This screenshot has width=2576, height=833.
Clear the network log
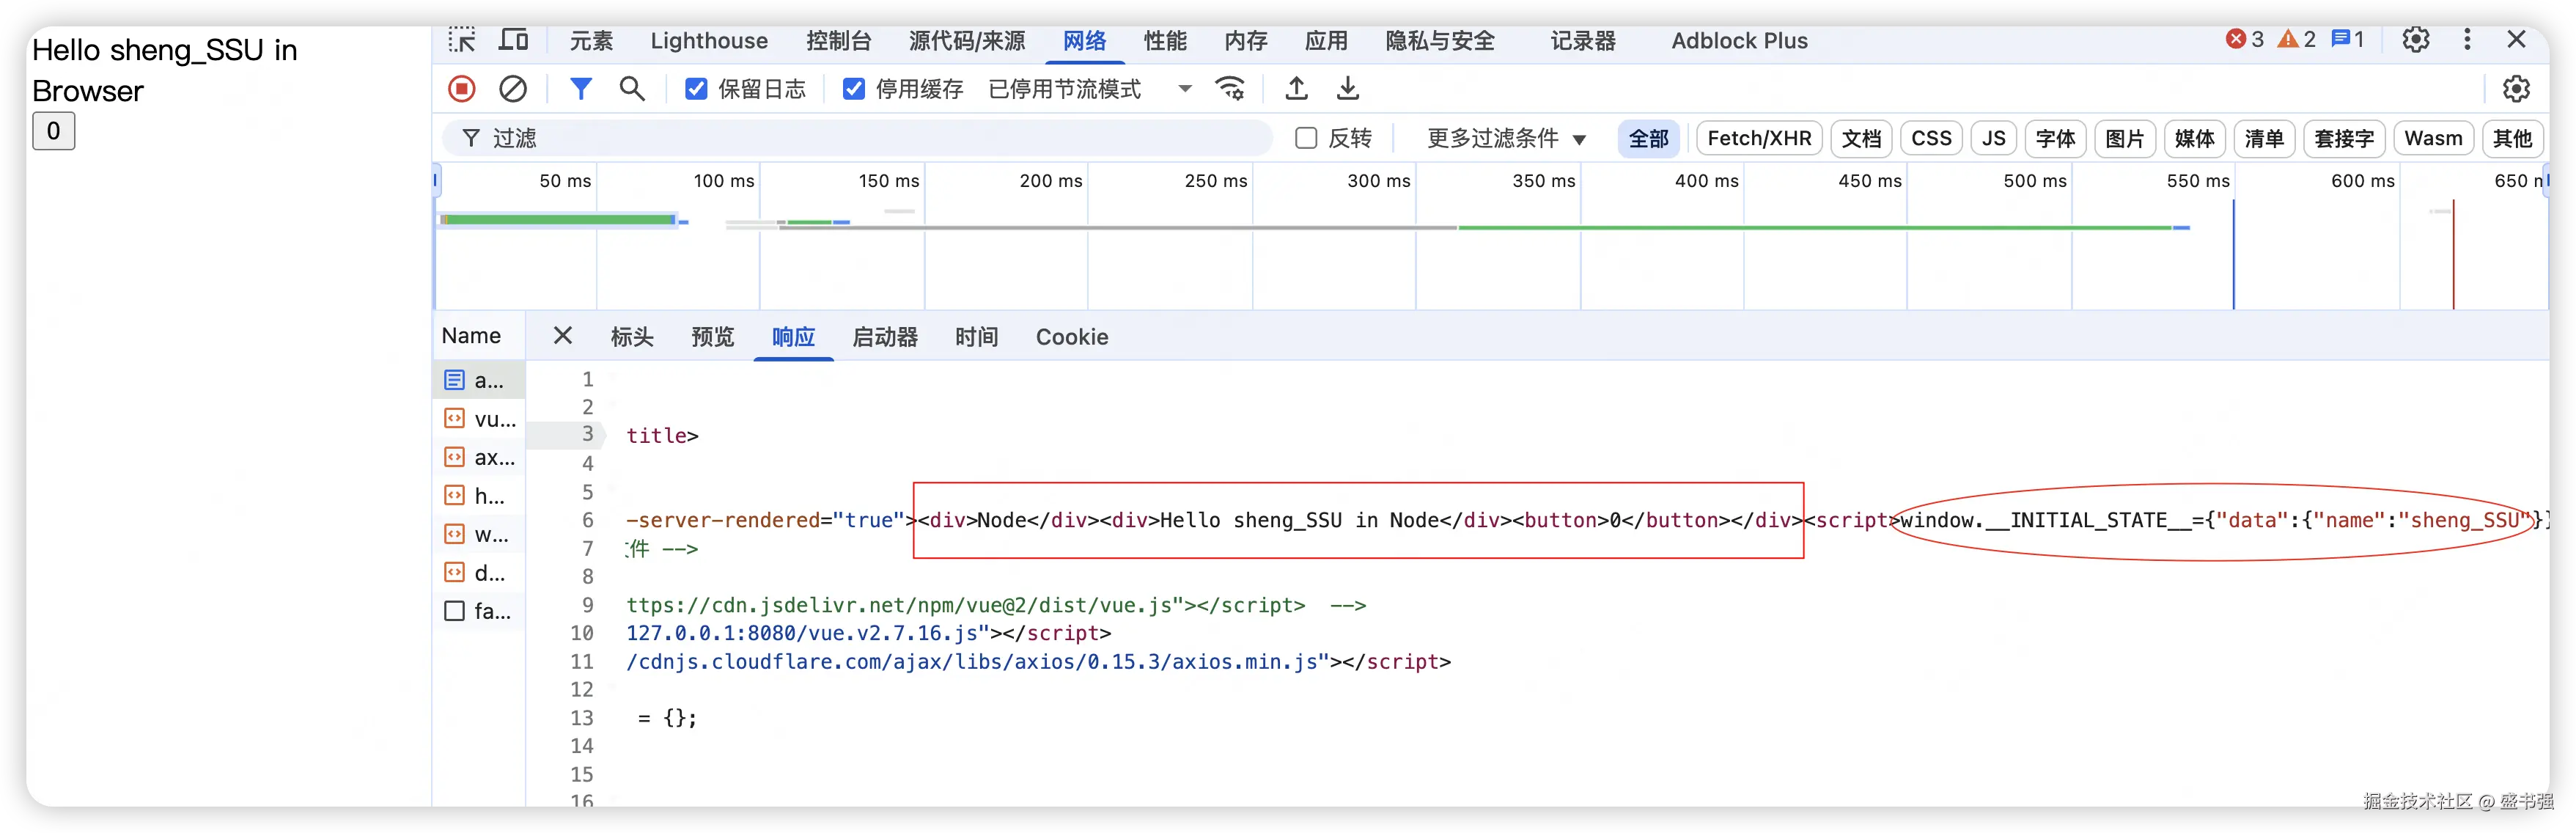[x=513, y=89]
